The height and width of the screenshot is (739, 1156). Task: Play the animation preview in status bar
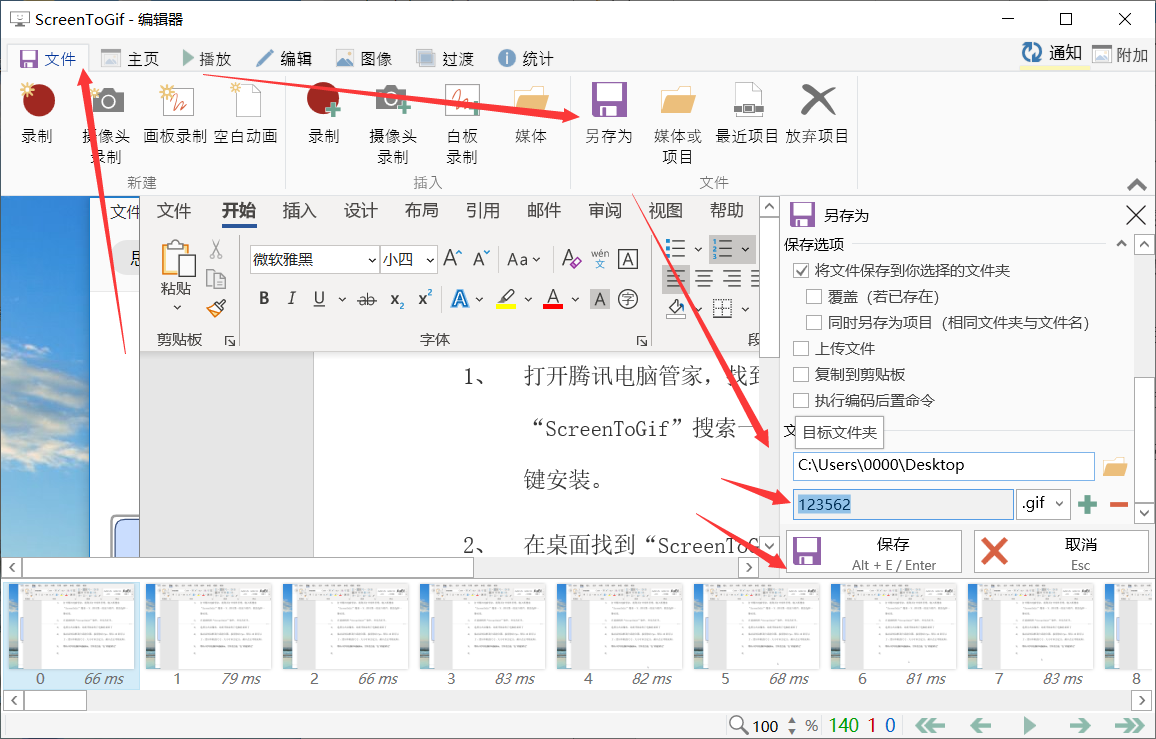click(x=1029, y=726)
